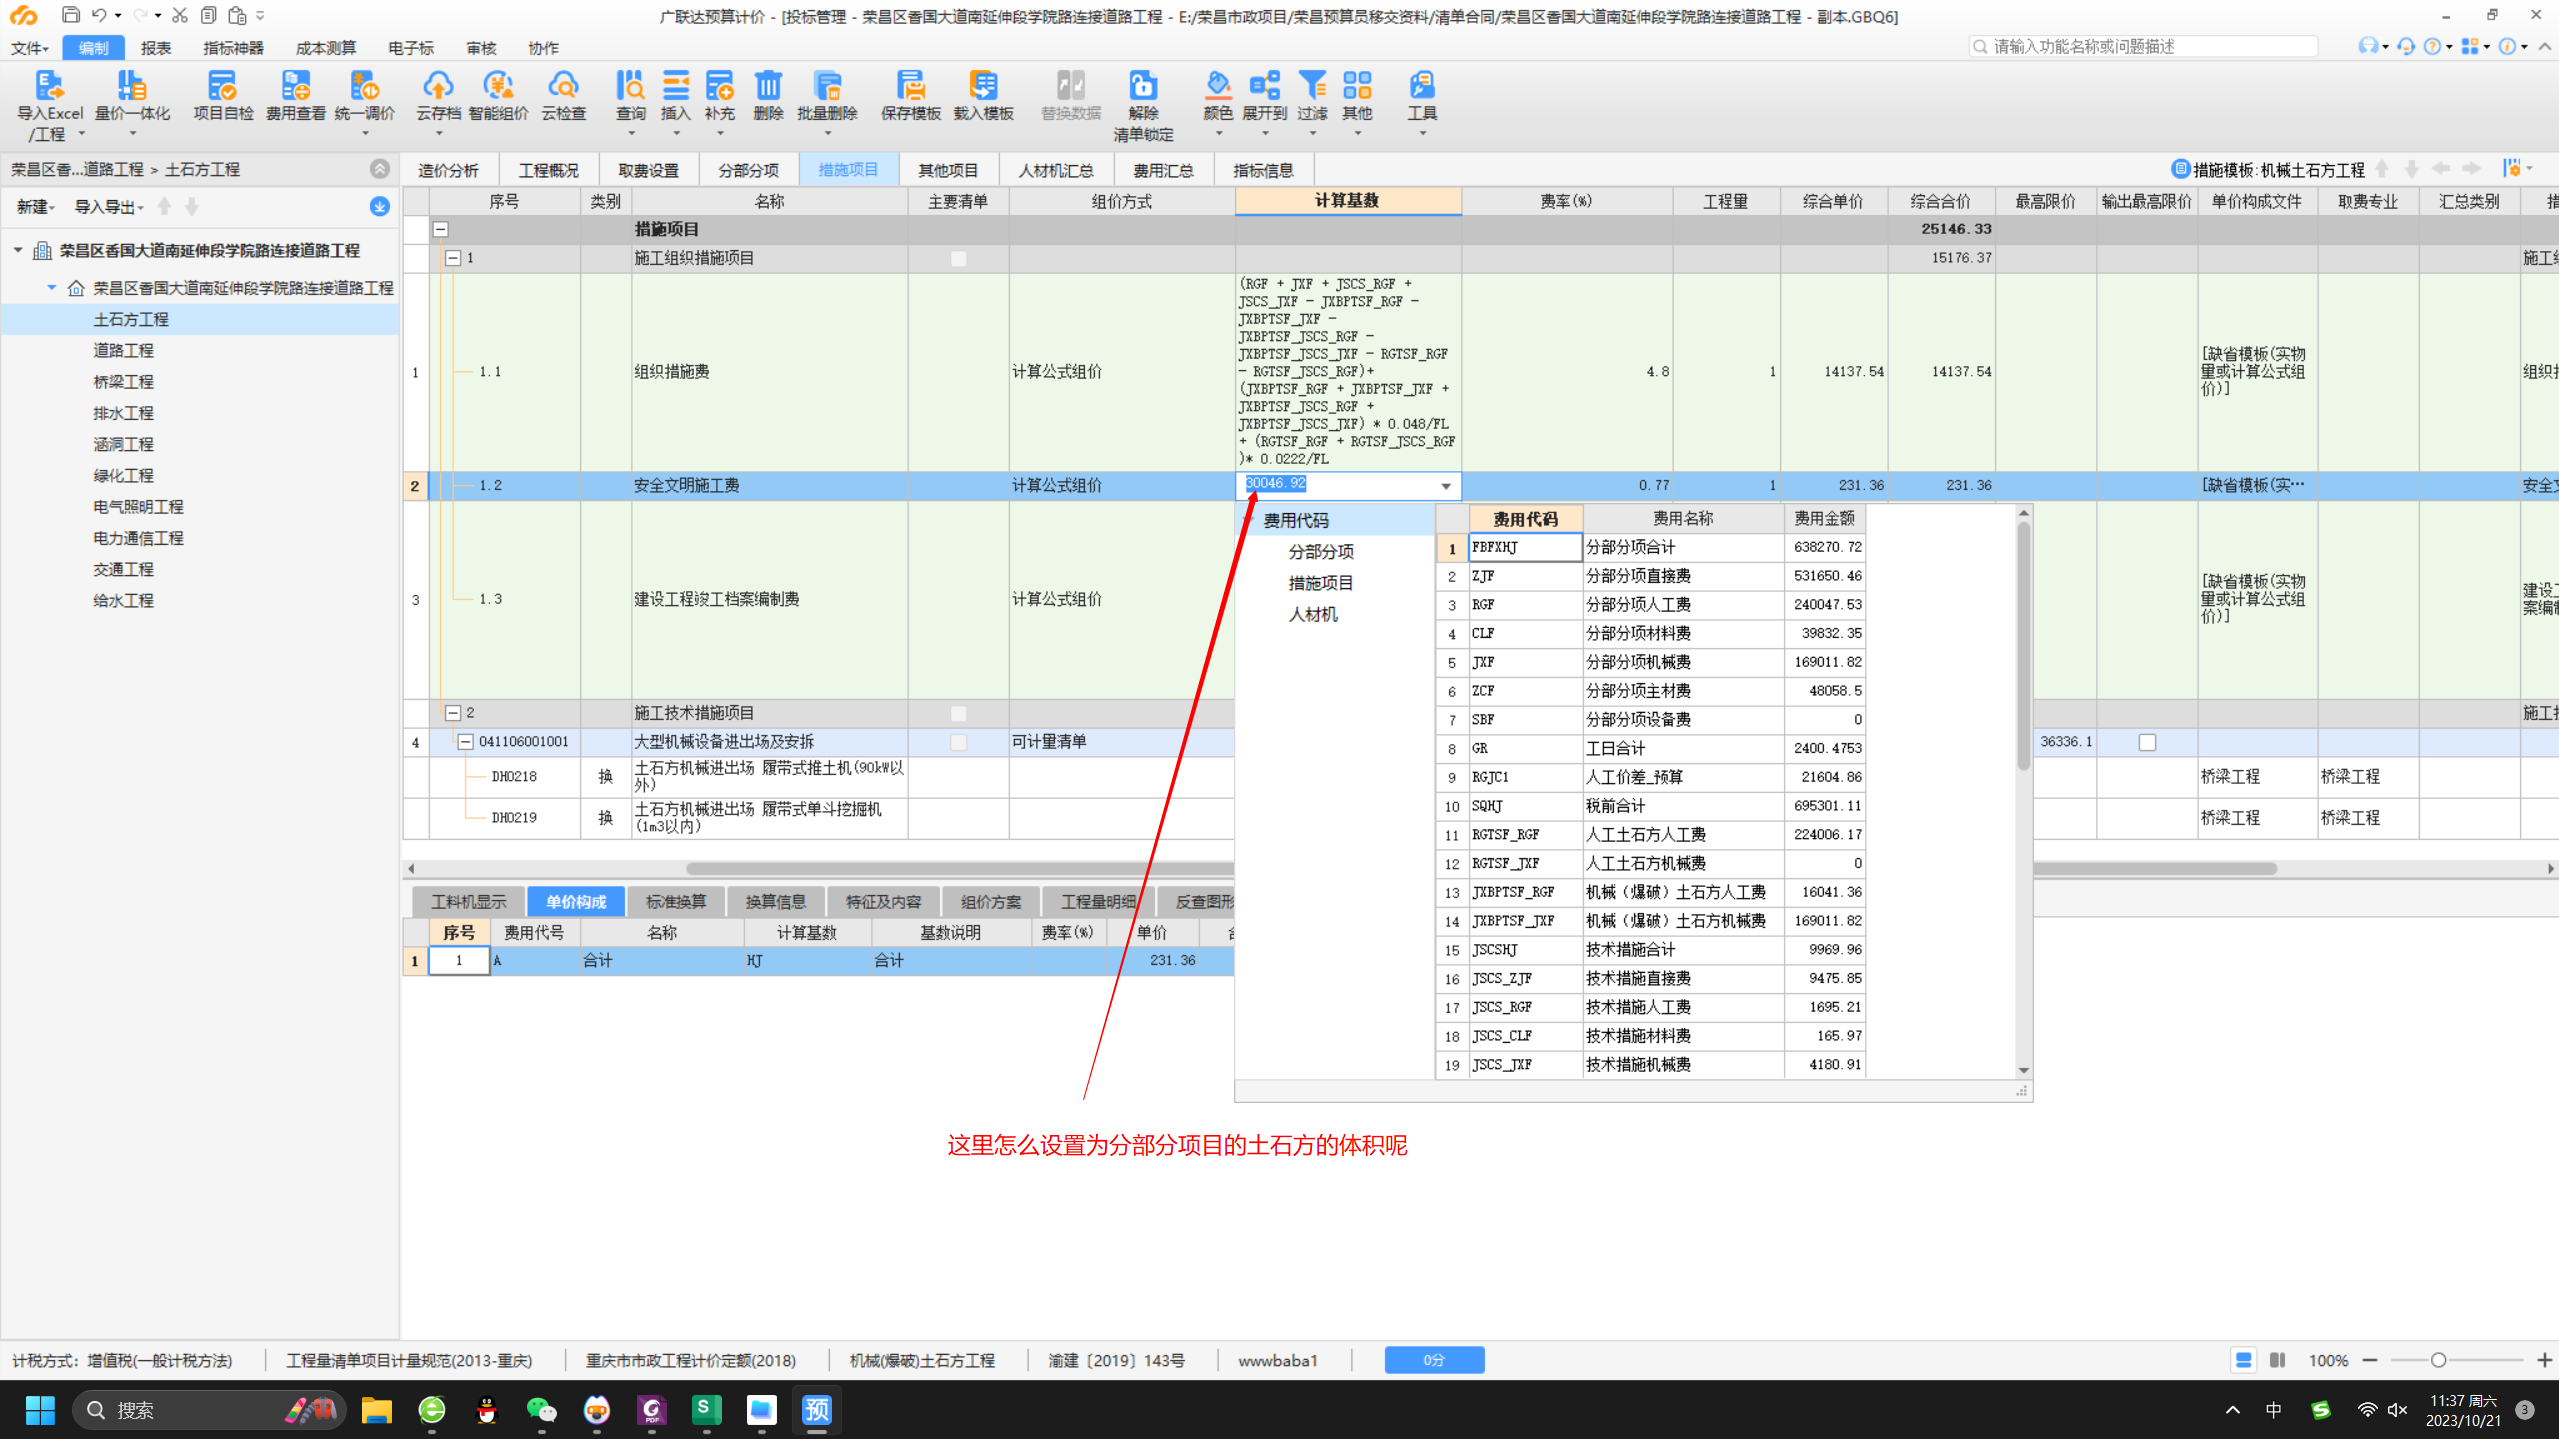Click the undo arrow in title bar
2559x1439 pixels.
click(x=98, y=15)
